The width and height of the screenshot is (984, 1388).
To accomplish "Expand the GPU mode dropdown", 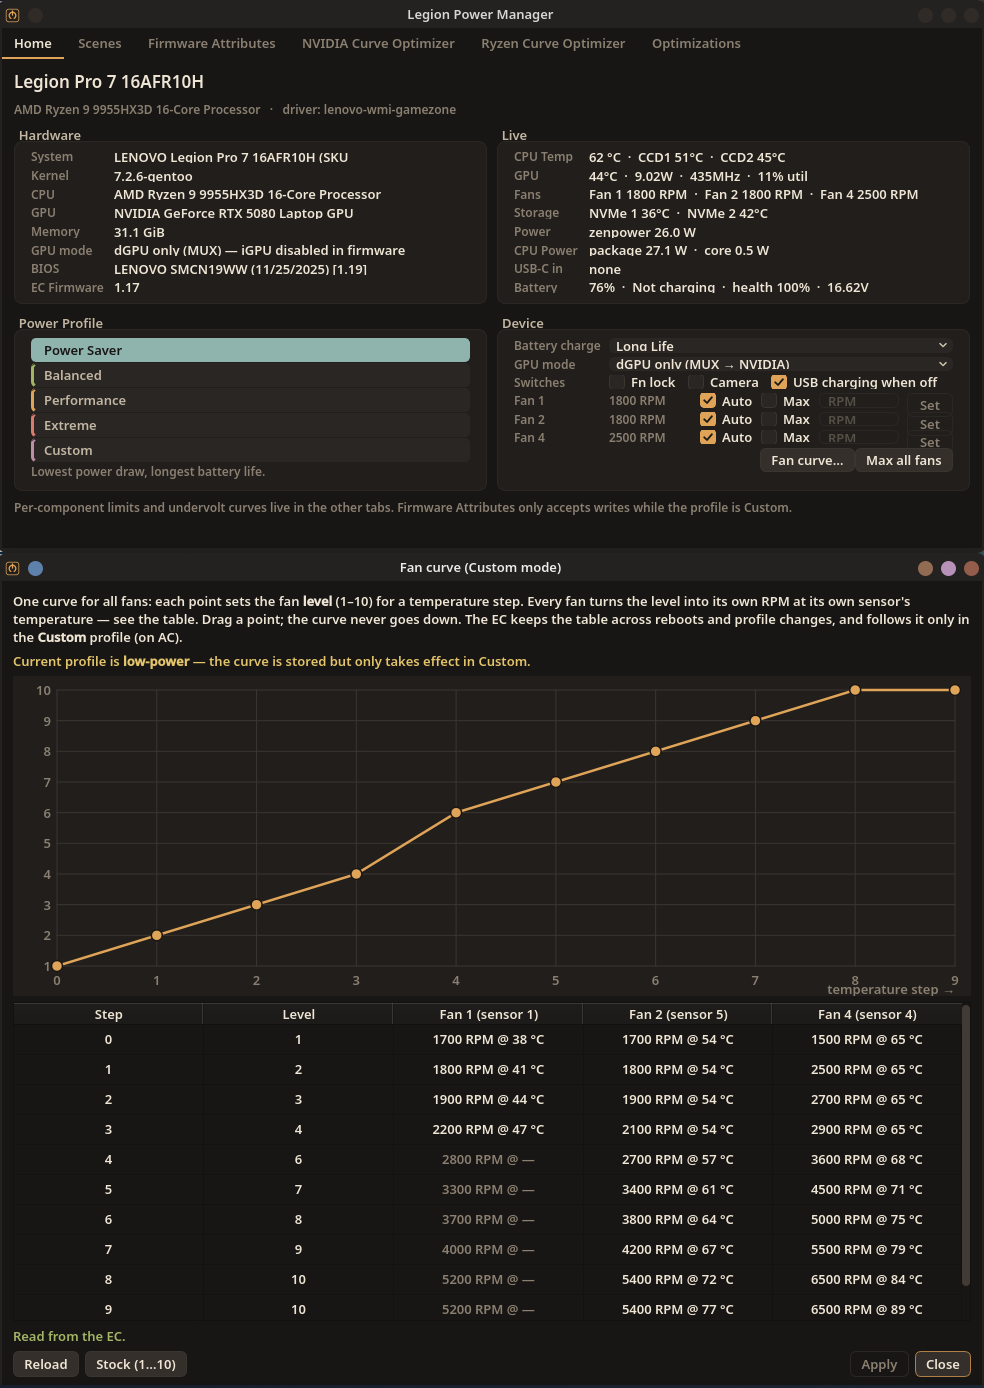I will coord(780,364).
